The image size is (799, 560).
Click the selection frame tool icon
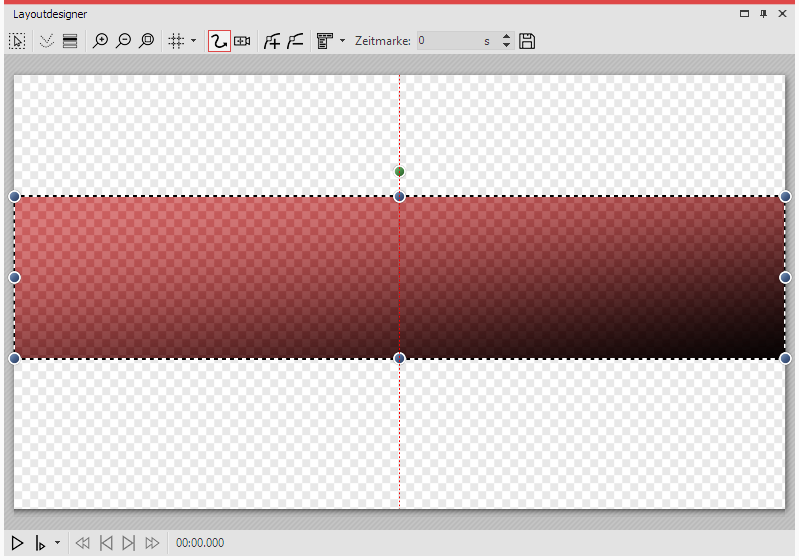17,41
